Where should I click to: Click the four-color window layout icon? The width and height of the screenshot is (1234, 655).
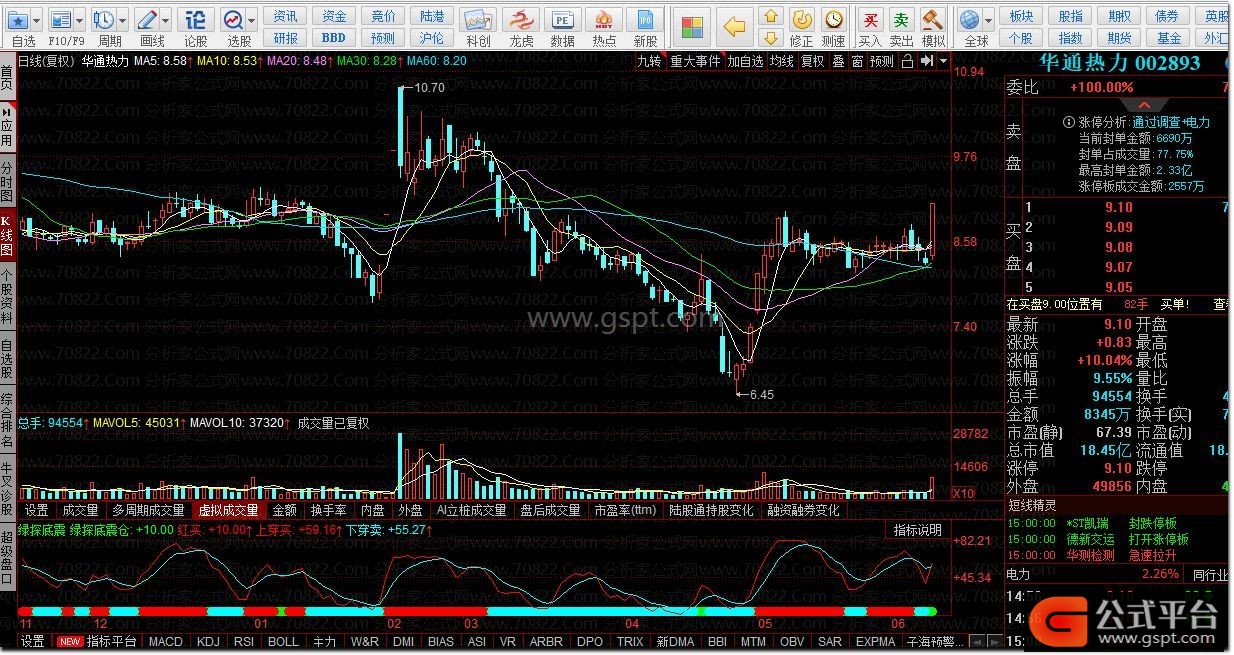(x=690, y=26)
